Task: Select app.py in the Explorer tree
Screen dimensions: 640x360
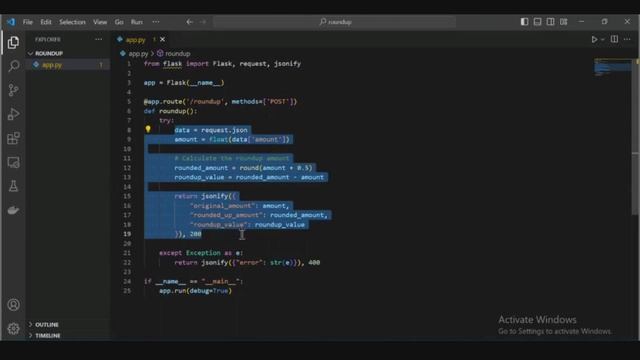Action: [52, 65]
